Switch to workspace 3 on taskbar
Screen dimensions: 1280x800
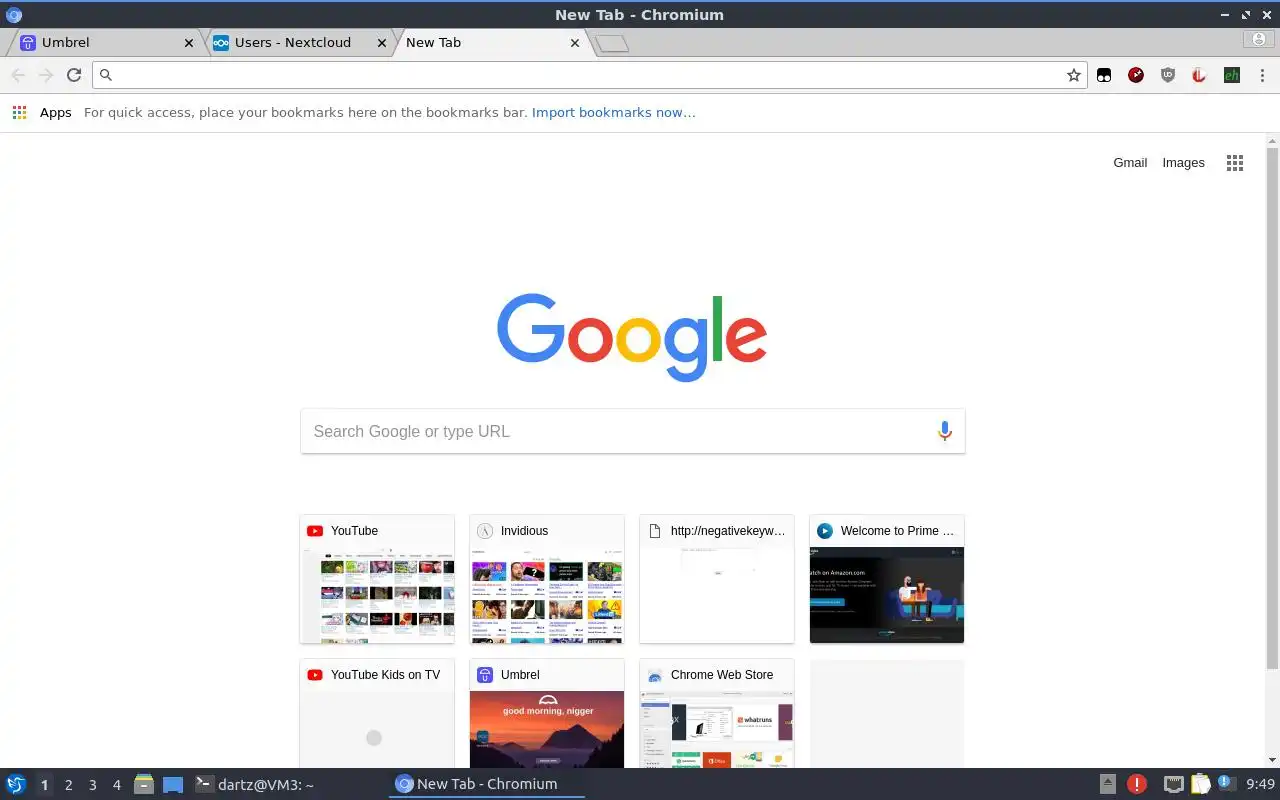click(92, 785)
